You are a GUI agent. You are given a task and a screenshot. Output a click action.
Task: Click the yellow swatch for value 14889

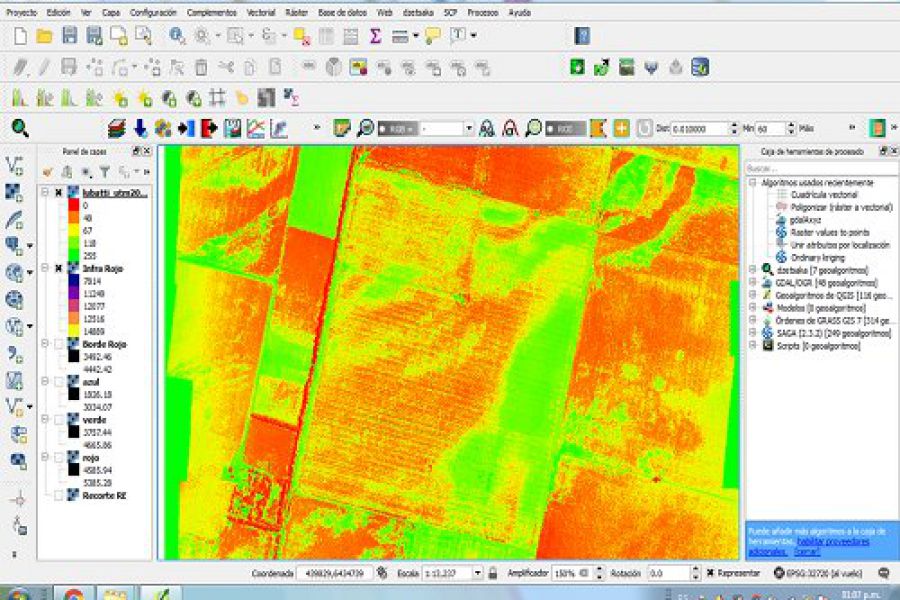[73, 331]
